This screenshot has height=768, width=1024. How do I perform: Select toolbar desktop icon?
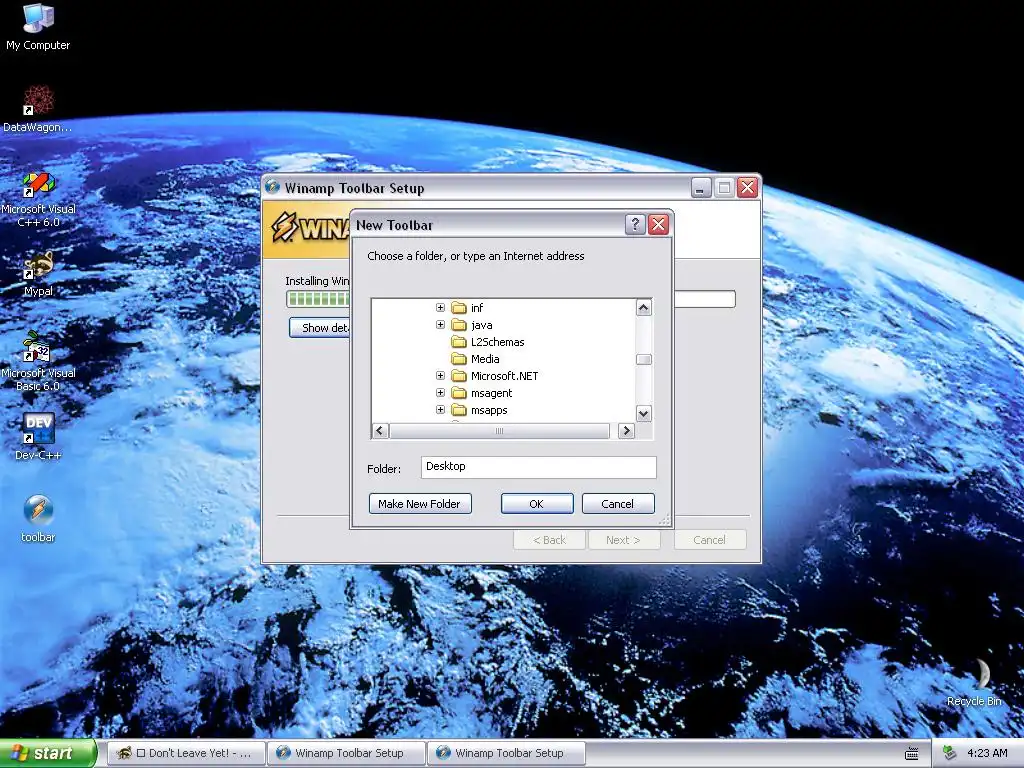click(x=38, y=519)
